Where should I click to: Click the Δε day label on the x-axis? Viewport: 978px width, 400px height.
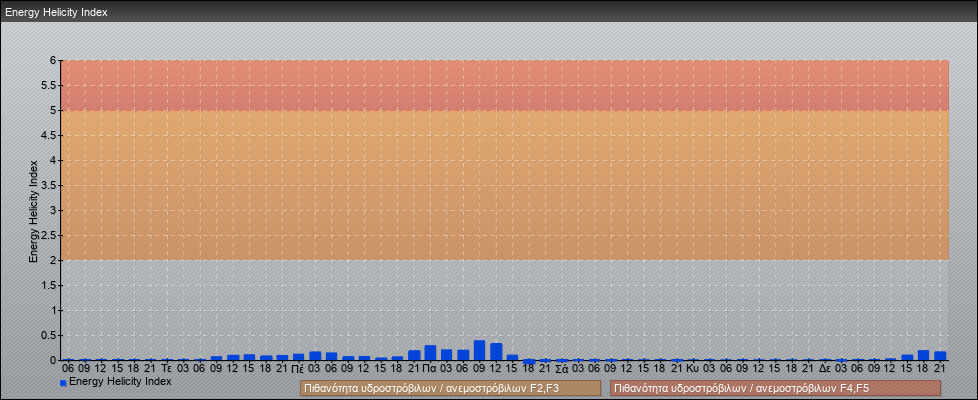click(x=824, y=369)
